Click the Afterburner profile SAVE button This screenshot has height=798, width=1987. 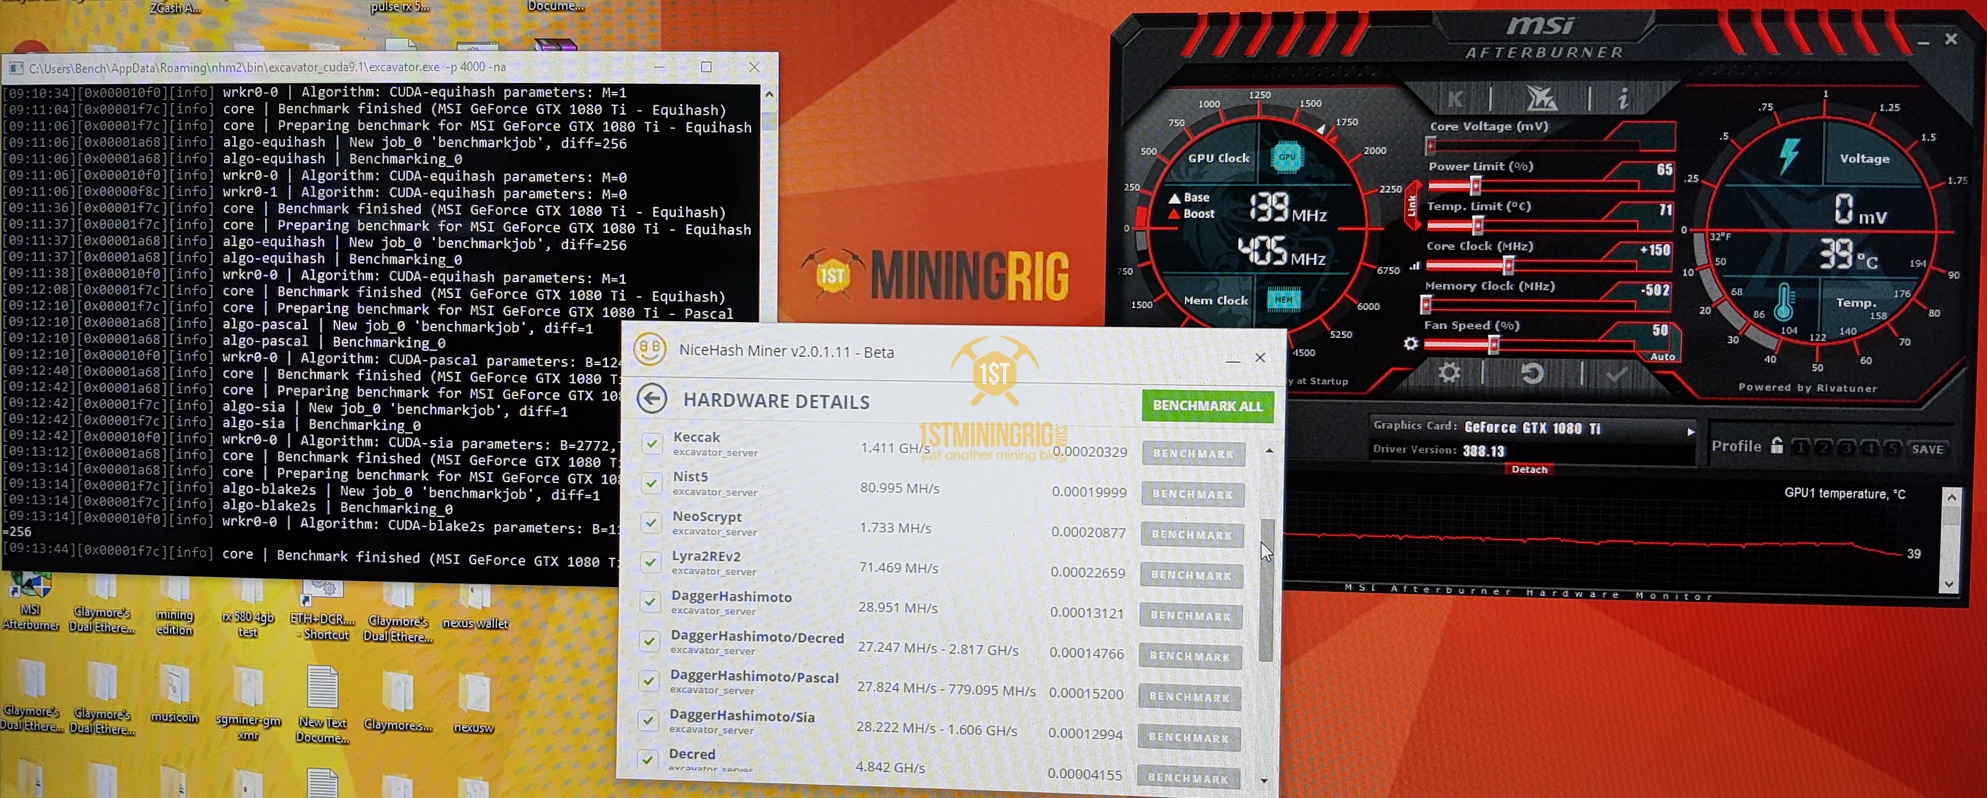coord(1927,449)
